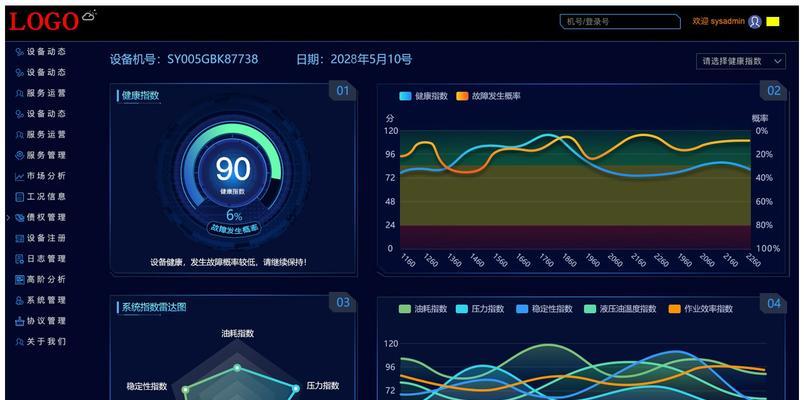Toggle the cyan 压力指数 legend swatch
The width and height of the screenshot is (804, 400).
click(461, 309)
